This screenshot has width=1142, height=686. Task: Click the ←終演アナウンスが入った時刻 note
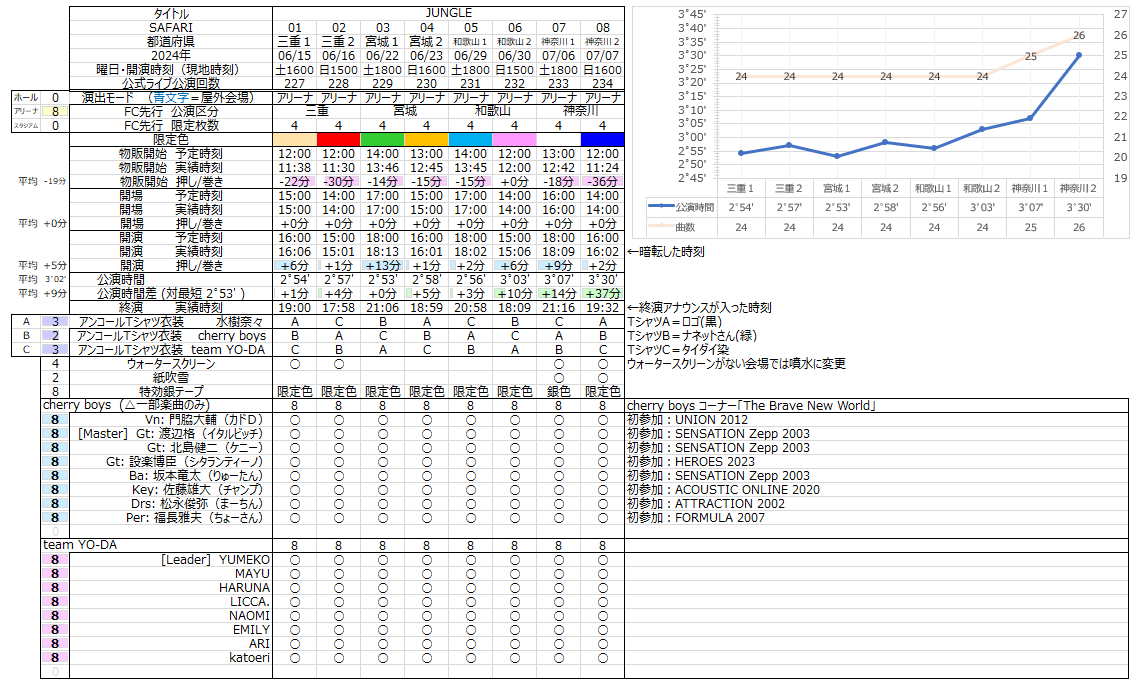(699, 308)
